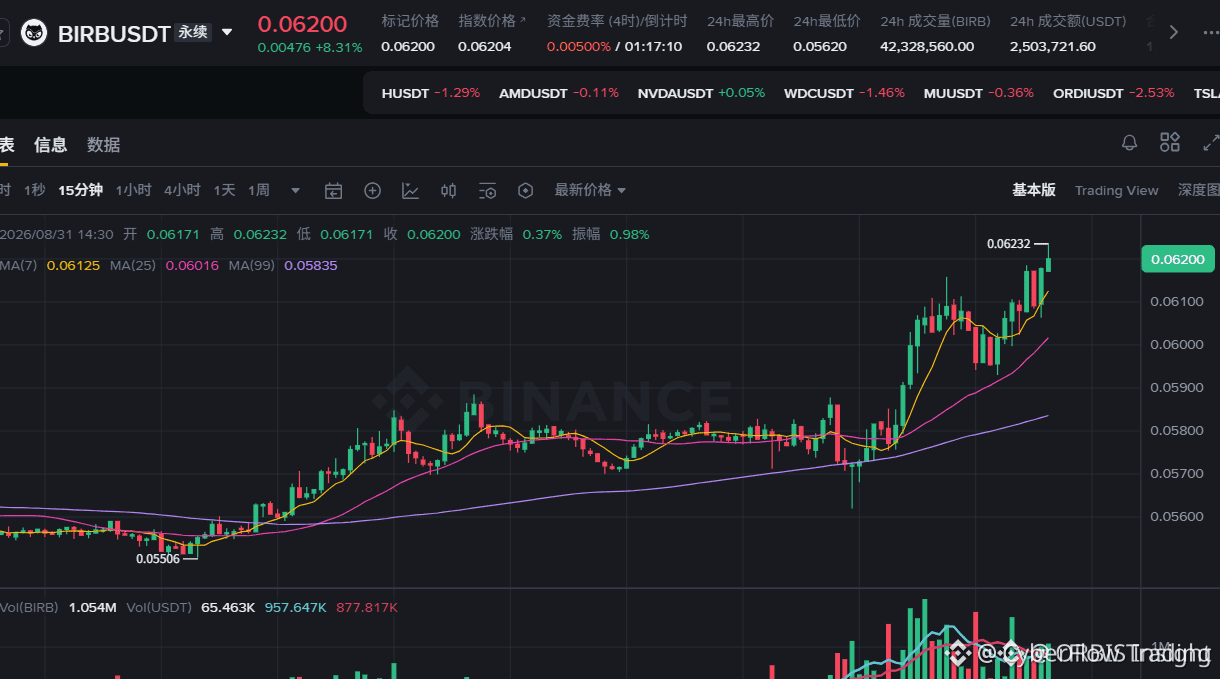This screenshot has width=1220, height=679.
Task: Select the 1周 interval
Action: (259, 190)
